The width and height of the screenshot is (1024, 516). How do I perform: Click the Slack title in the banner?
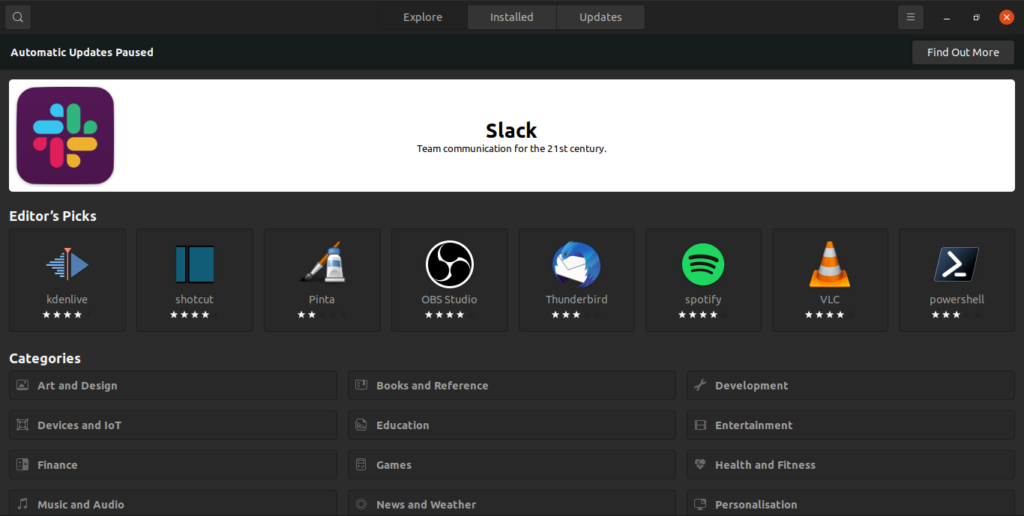[x=511, y=130]
